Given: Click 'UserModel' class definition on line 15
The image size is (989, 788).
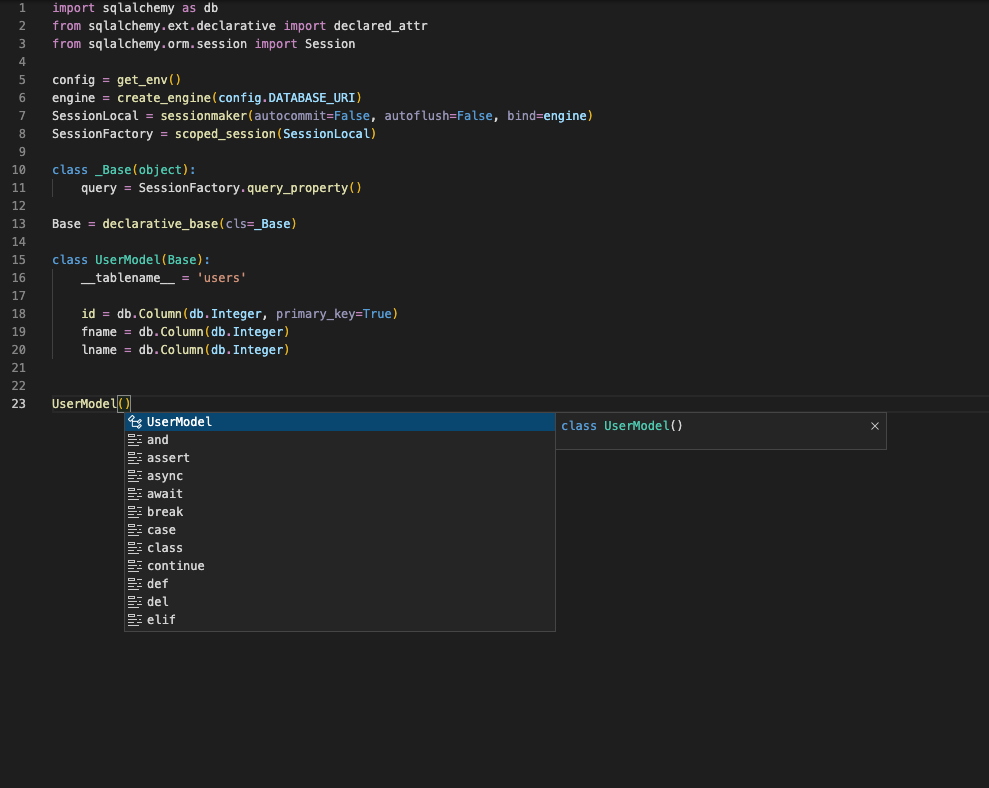Looking at the screenshot, I should point(128,260).
